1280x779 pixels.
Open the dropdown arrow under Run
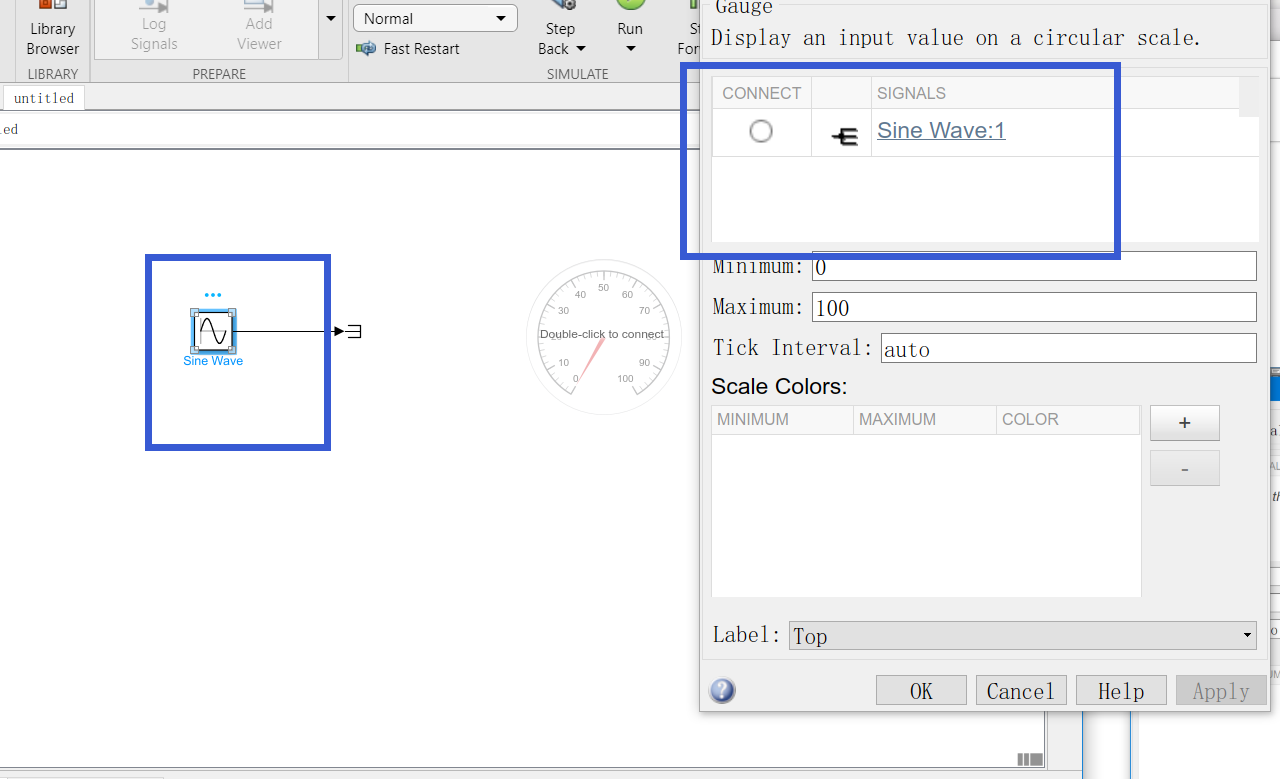click(x=630, y=49)
